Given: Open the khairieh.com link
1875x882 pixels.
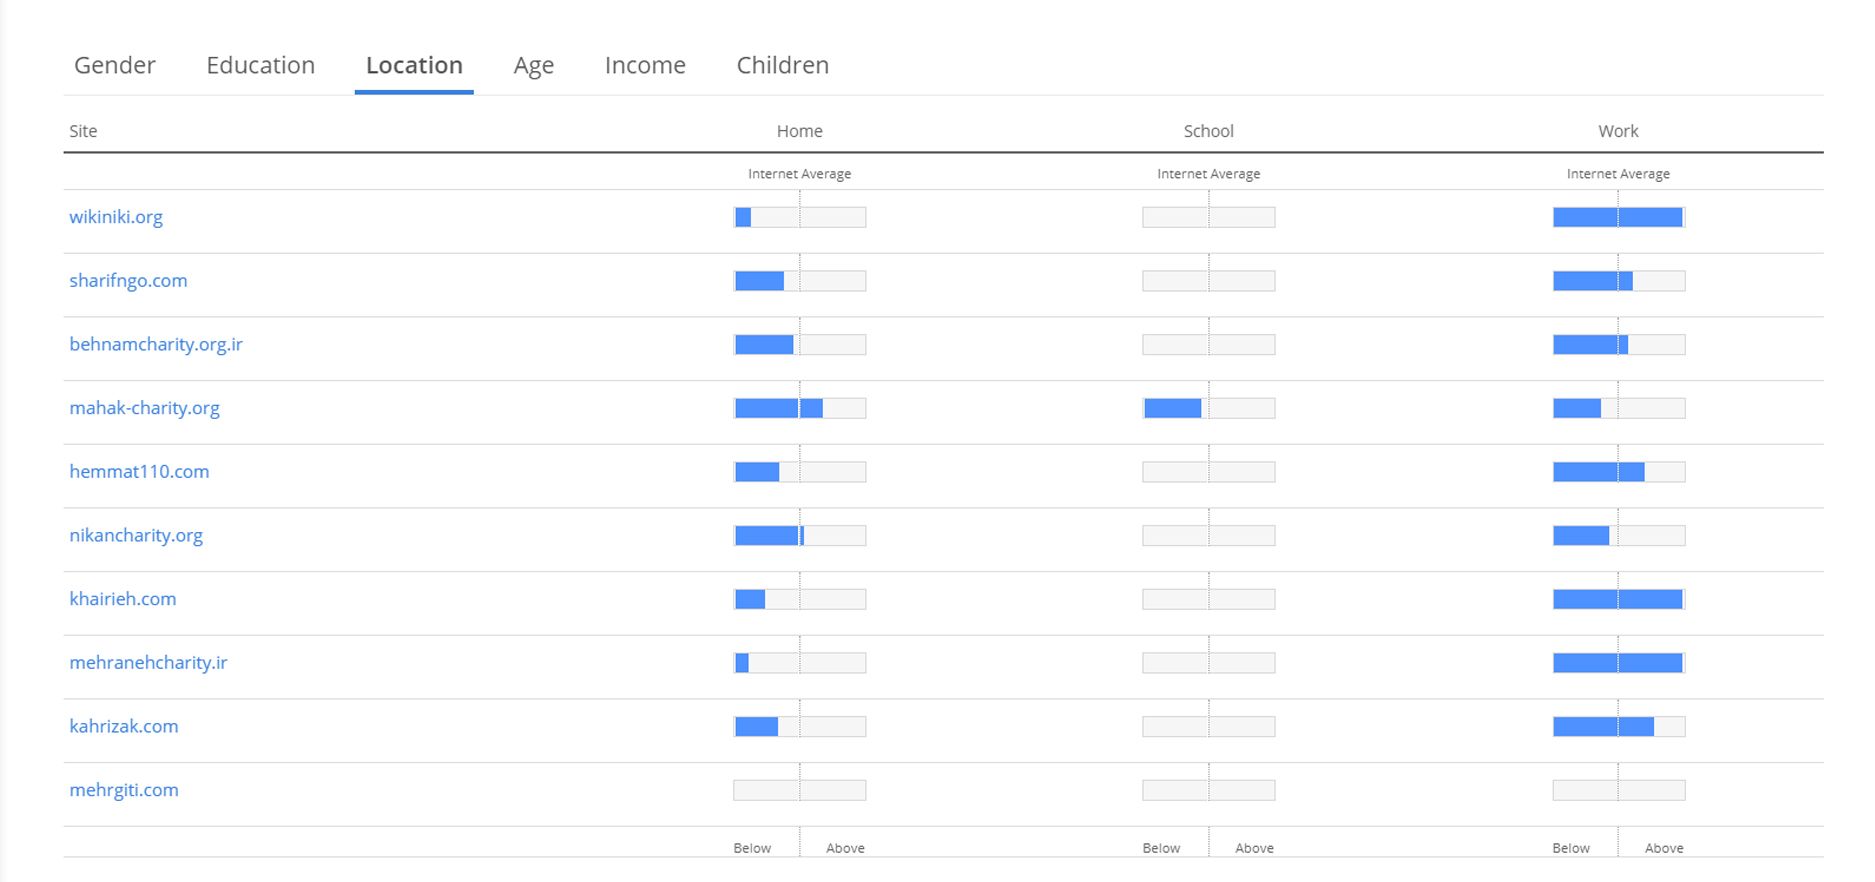Looking at the screenshot, I should [122, 599].
